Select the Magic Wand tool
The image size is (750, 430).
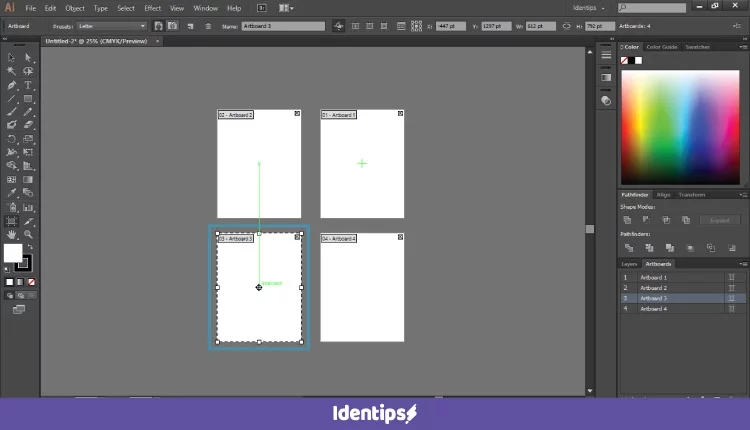[12, 71]
